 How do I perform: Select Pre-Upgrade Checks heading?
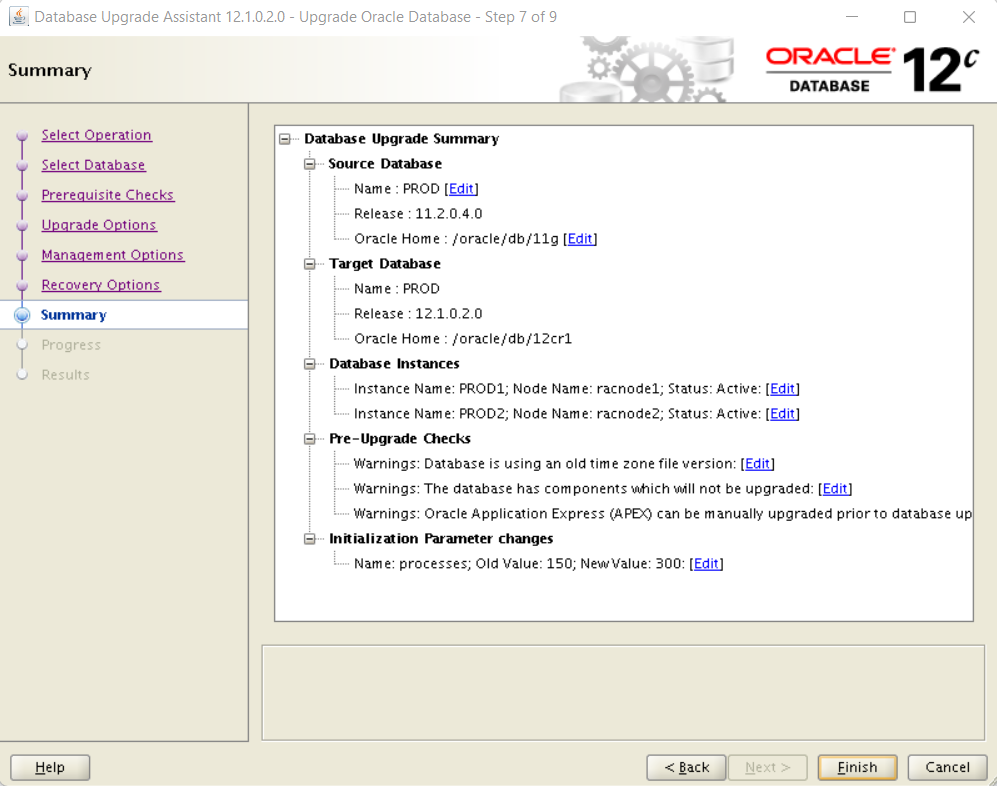click(400, 439)
